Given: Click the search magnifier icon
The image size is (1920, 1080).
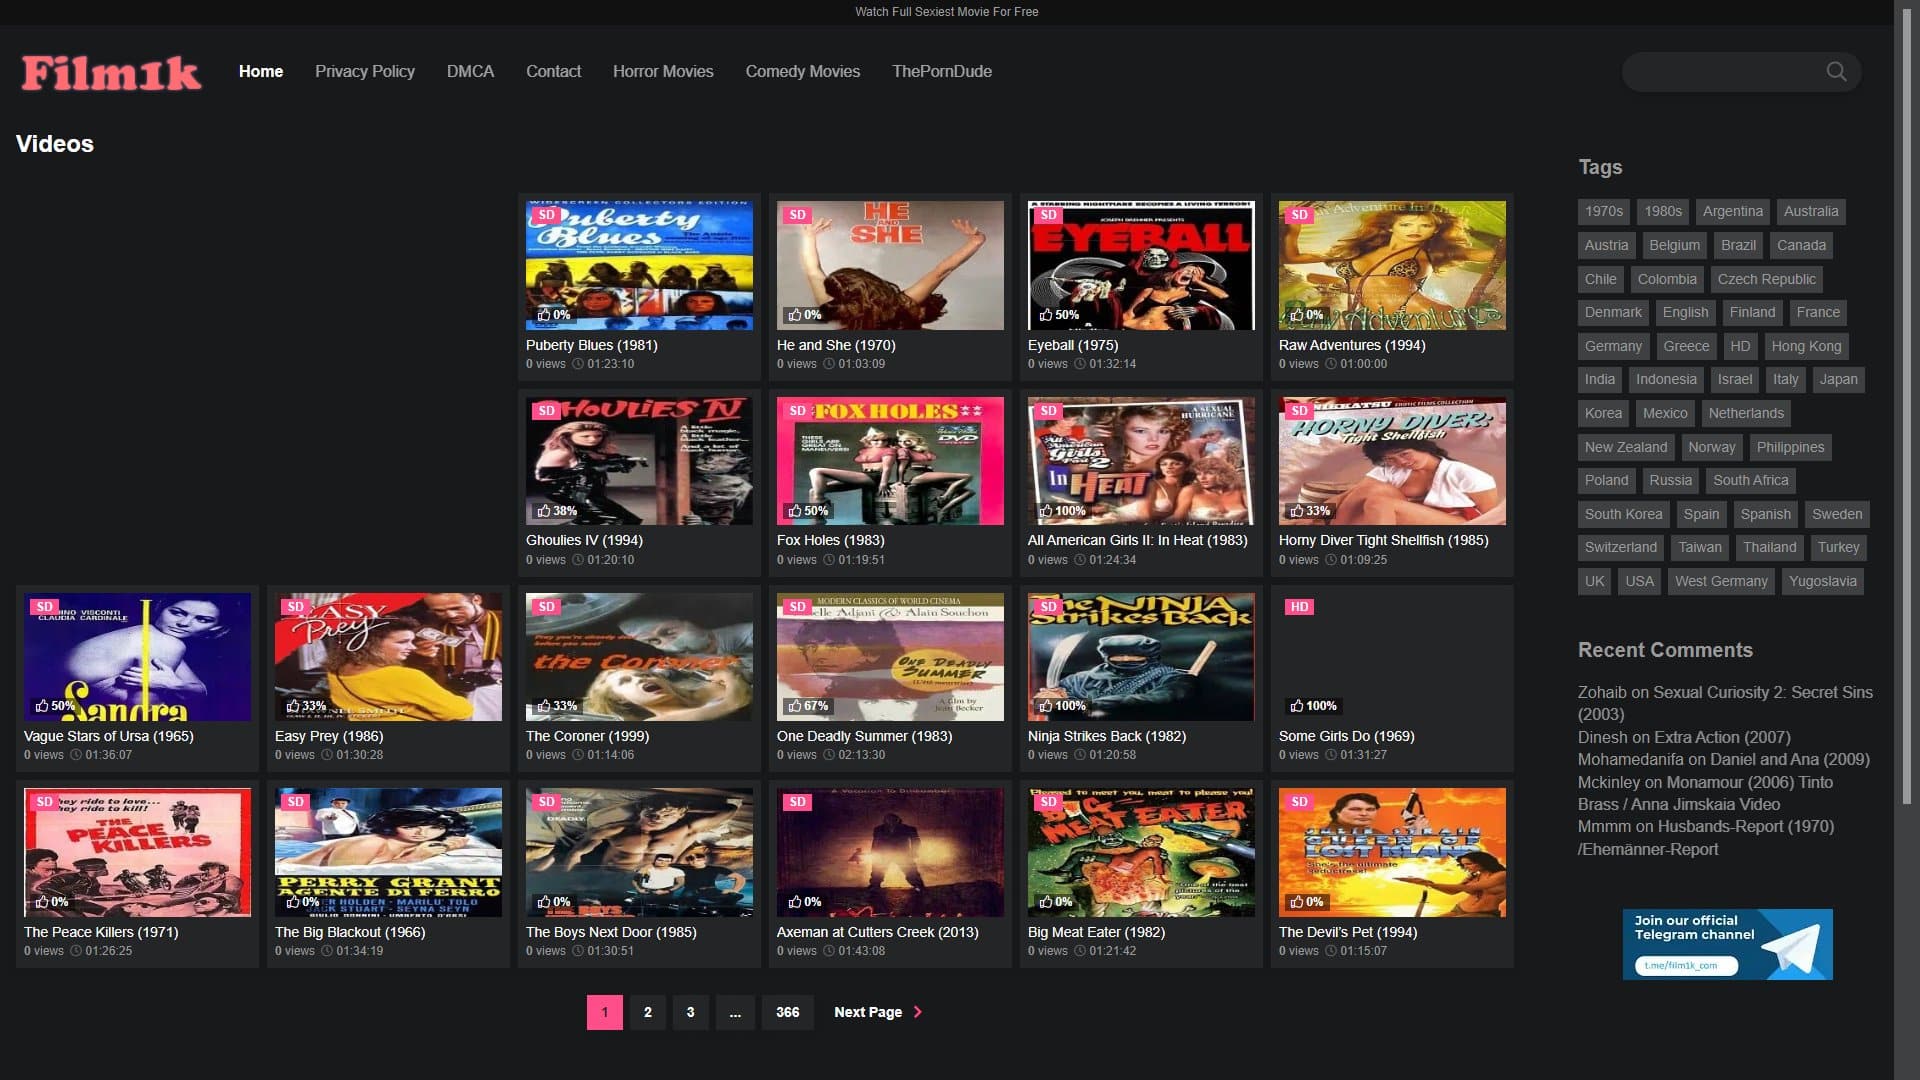Looking at the screenshot, I should (1836, 71).
